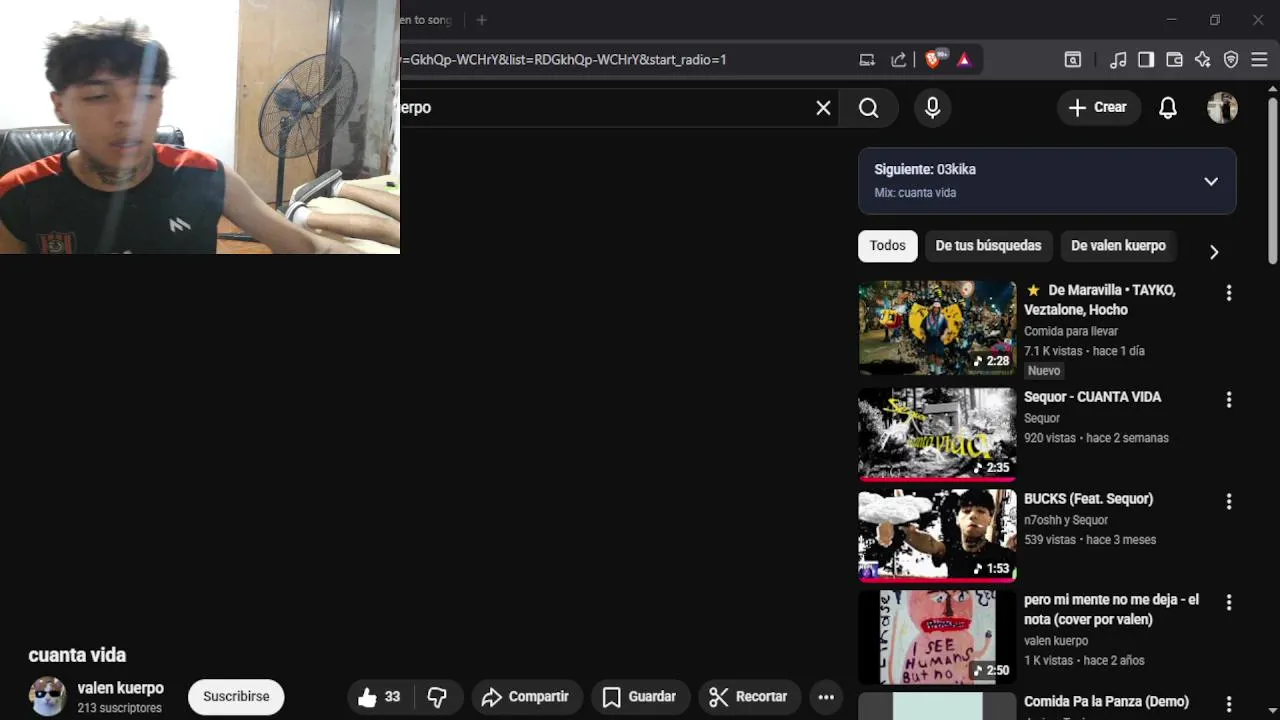Open options for Comida Pa la Panza
Image resolution: width=1280 pixels, height=720 pixels.
[1229, 704]
